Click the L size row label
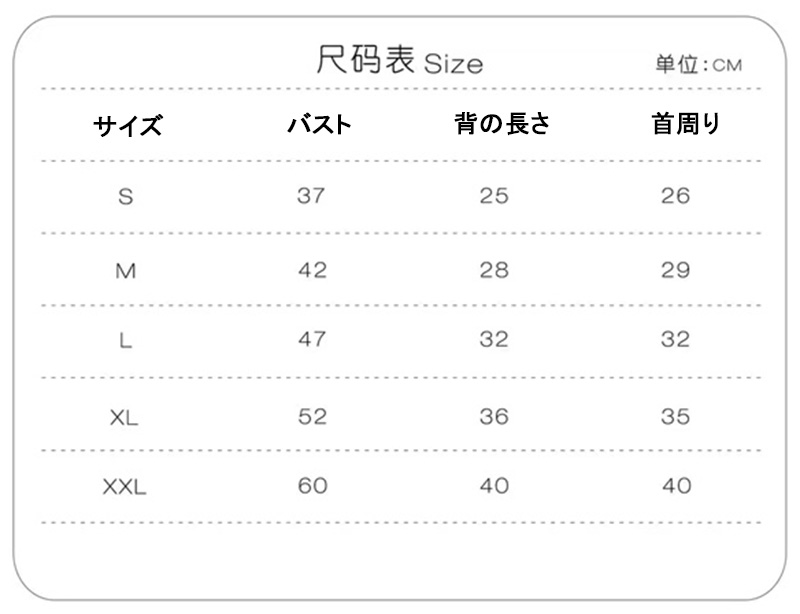800x614 pixels. [x=126, y=340]
